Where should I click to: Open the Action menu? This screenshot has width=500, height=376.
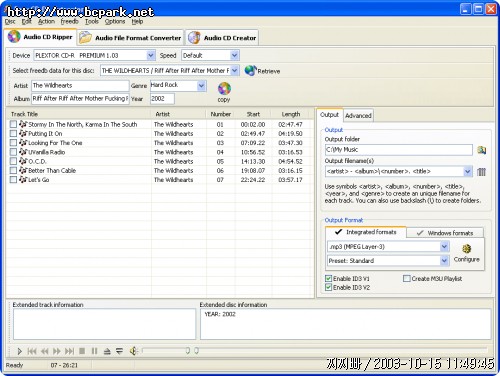(46, 22)
